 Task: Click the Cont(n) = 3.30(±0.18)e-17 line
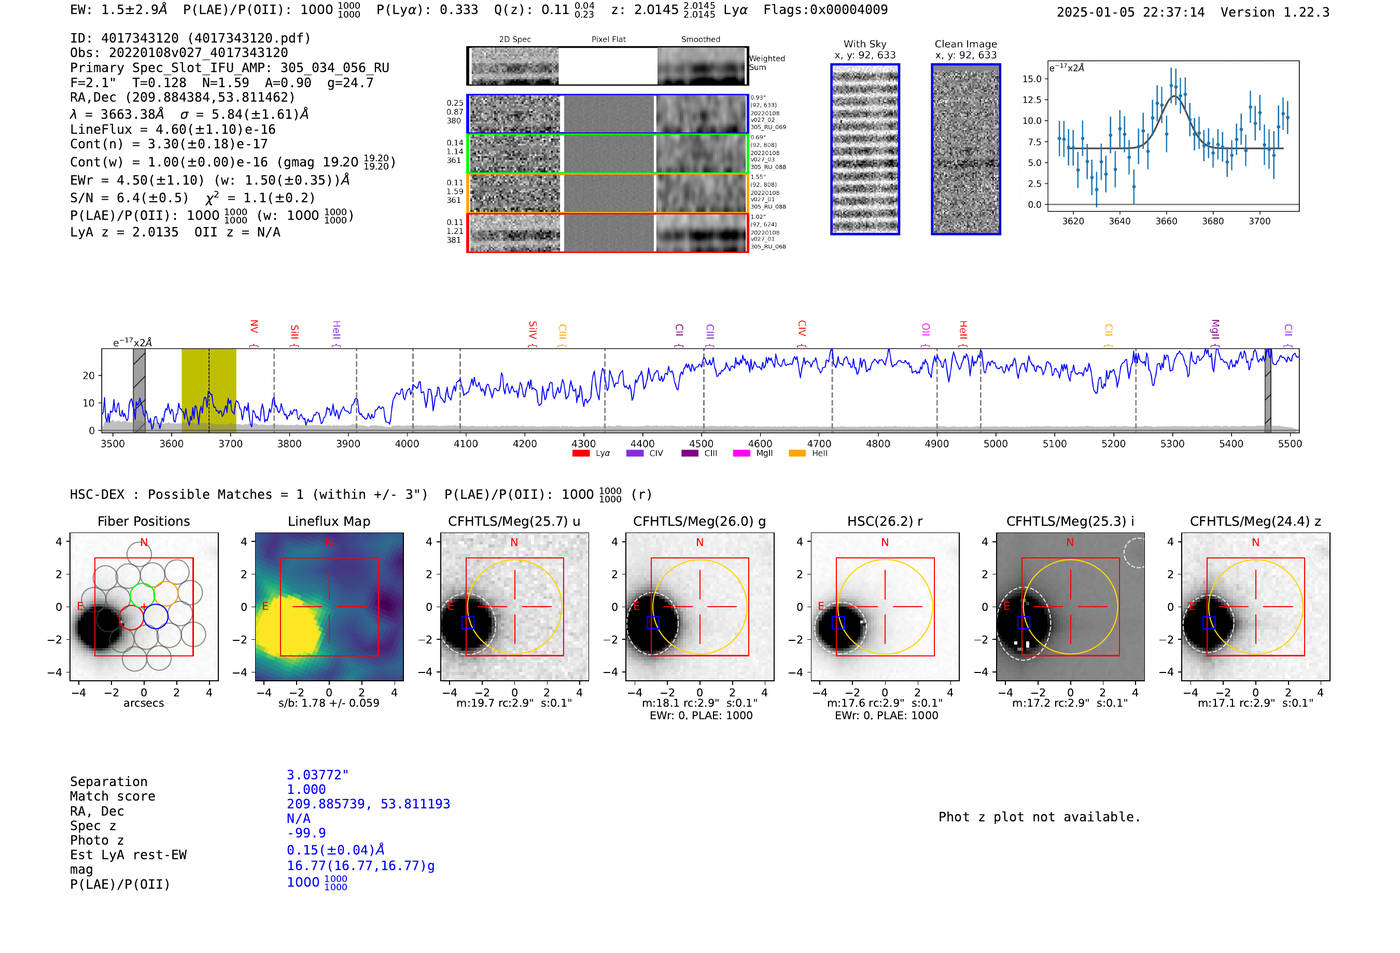(169, 144)
